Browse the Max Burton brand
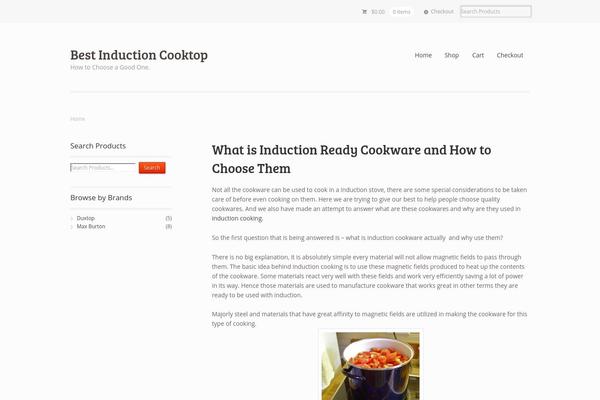Screen dimensions: 600x400 pyautogui.click(x=91, y=227)
